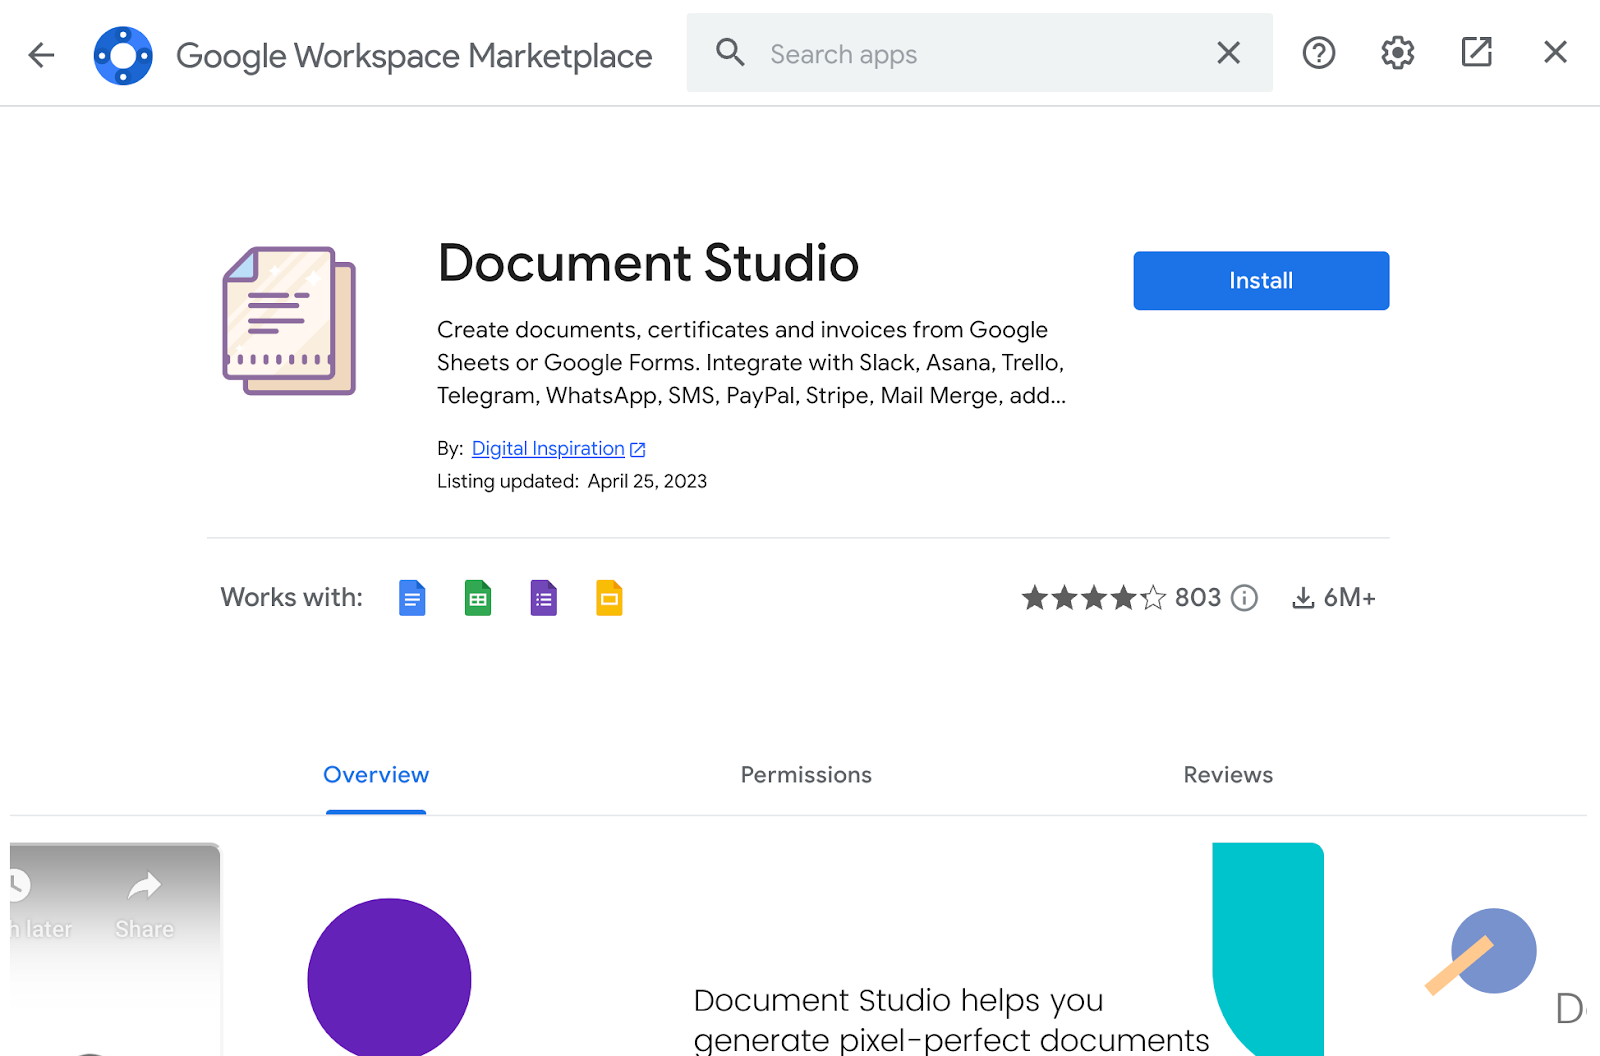
Task: Click the Document Studio app icon
Action: (x=289, y=321)
